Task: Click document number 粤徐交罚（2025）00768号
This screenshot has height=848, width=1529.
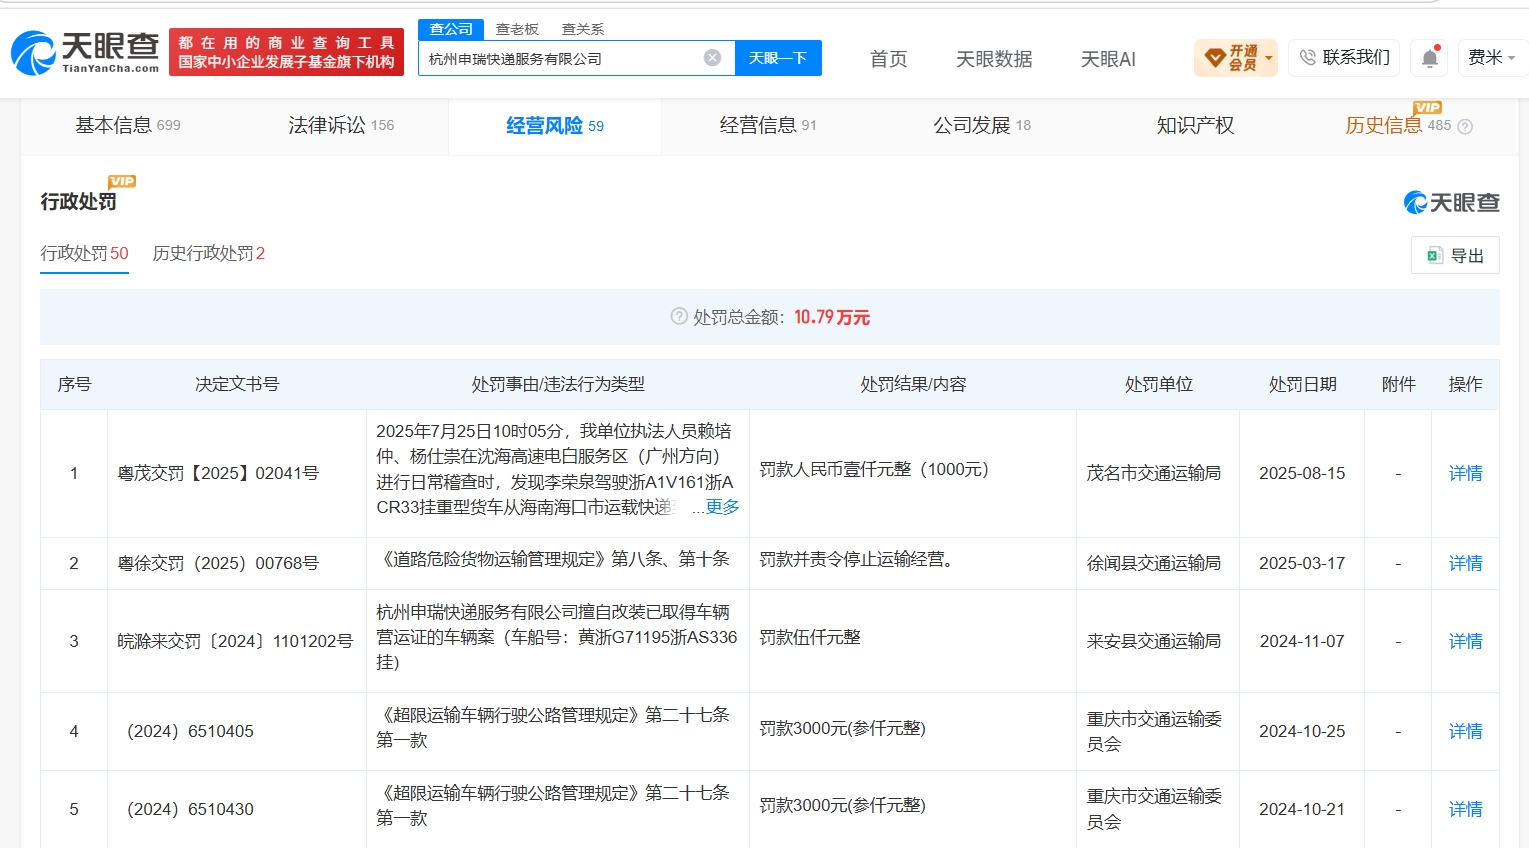Action: tap(218, 563)
